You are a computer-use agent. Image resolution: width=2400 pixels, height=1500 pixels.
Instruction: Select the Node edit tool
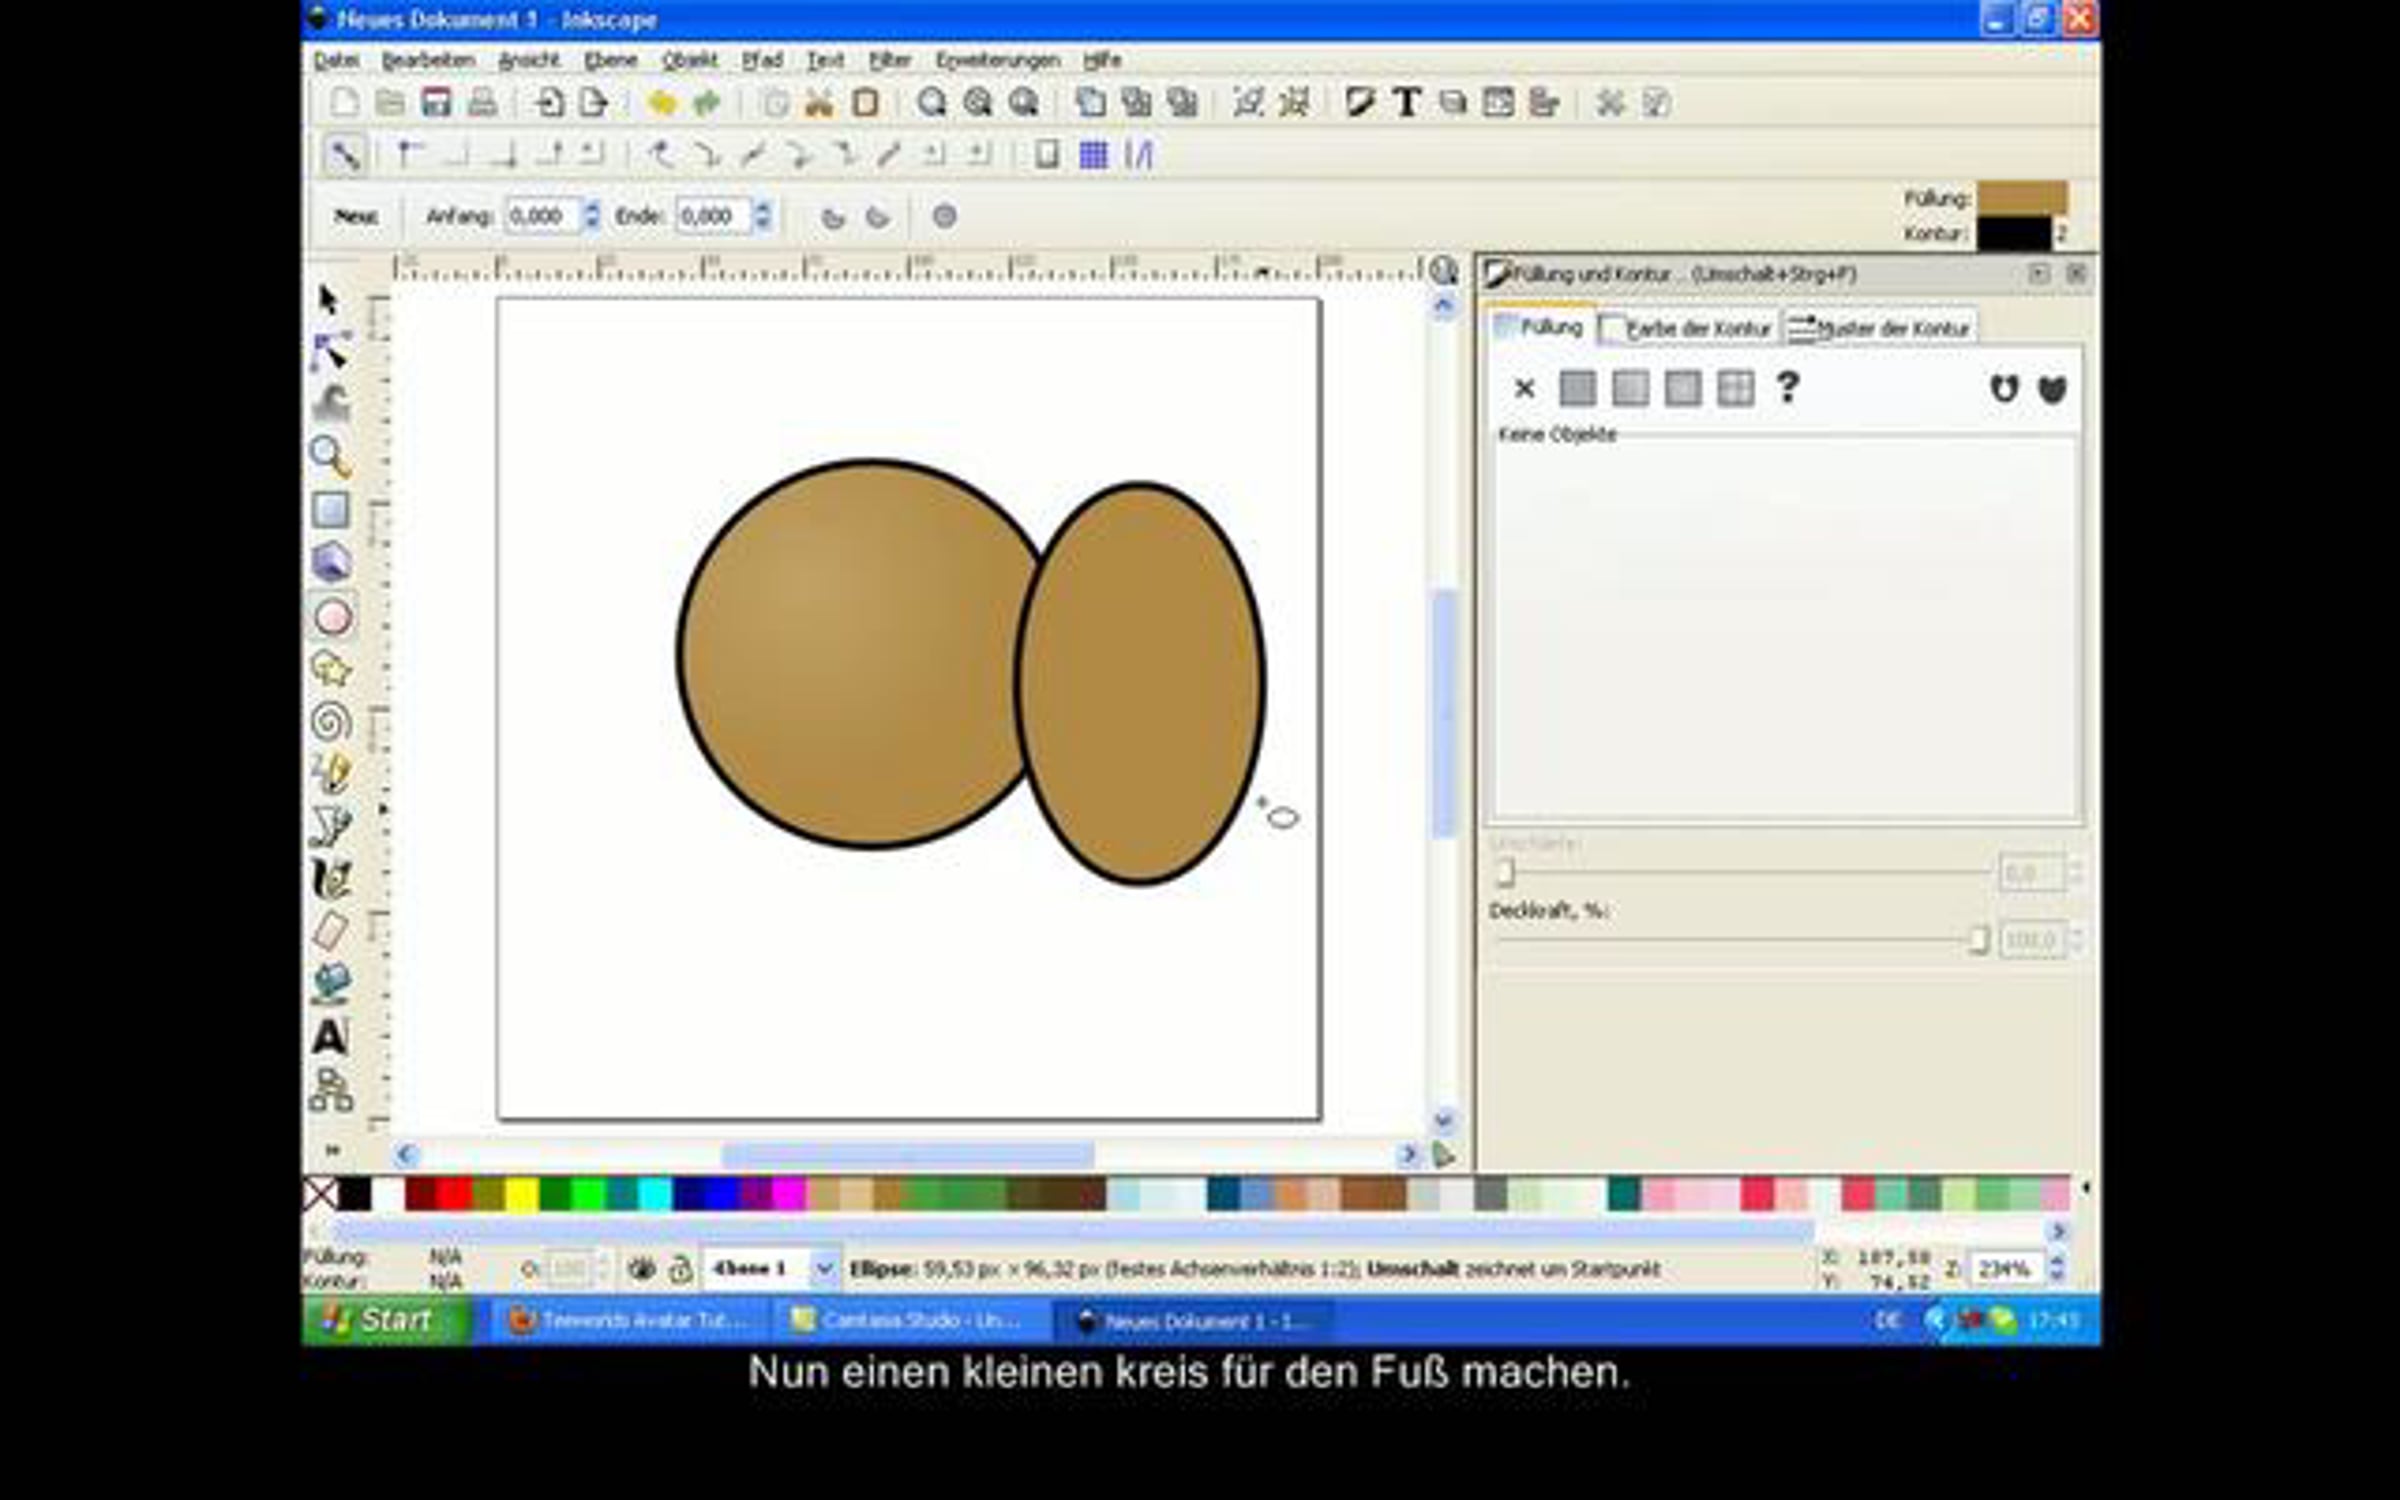(x=331, y=352)
